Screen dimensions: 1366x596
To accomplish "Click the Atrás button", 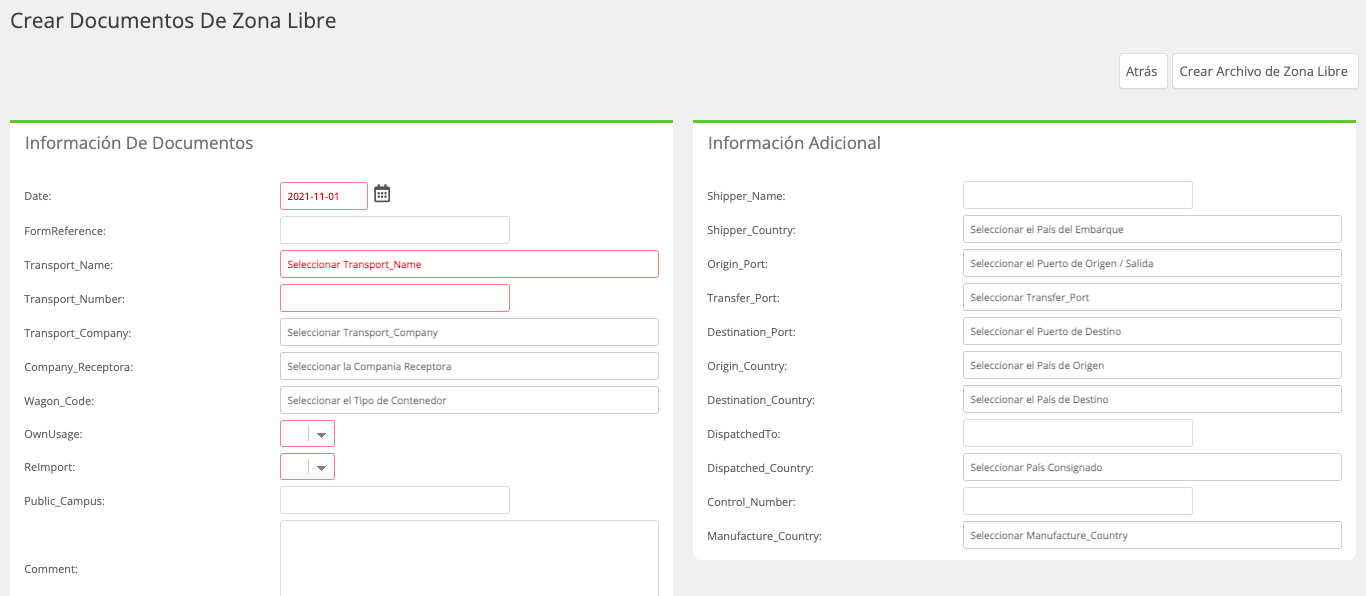I will 1142,71.
